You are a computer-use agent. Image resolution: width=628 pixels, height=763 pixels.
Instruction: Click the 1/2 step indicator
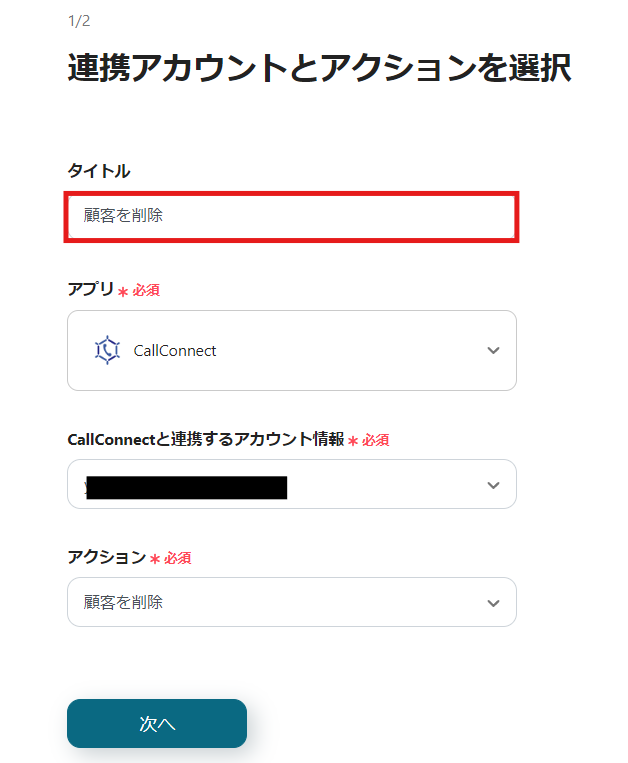coord(79,21)
